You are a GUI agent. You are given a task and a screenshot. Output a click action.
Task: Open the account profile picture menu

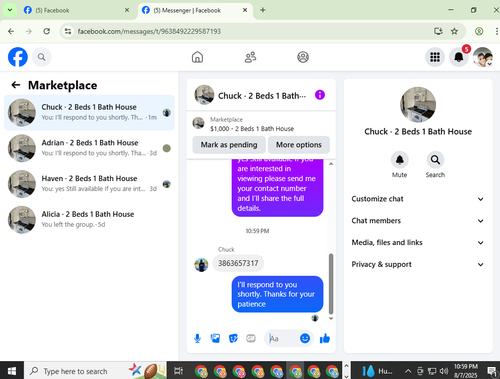coord(483,57)
